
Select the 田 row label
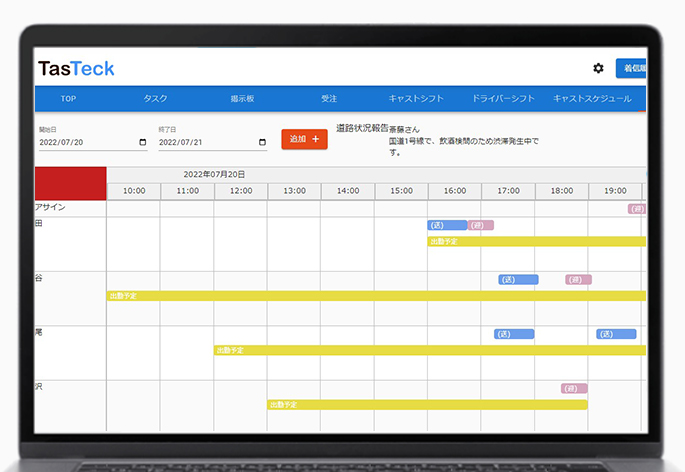39,223
